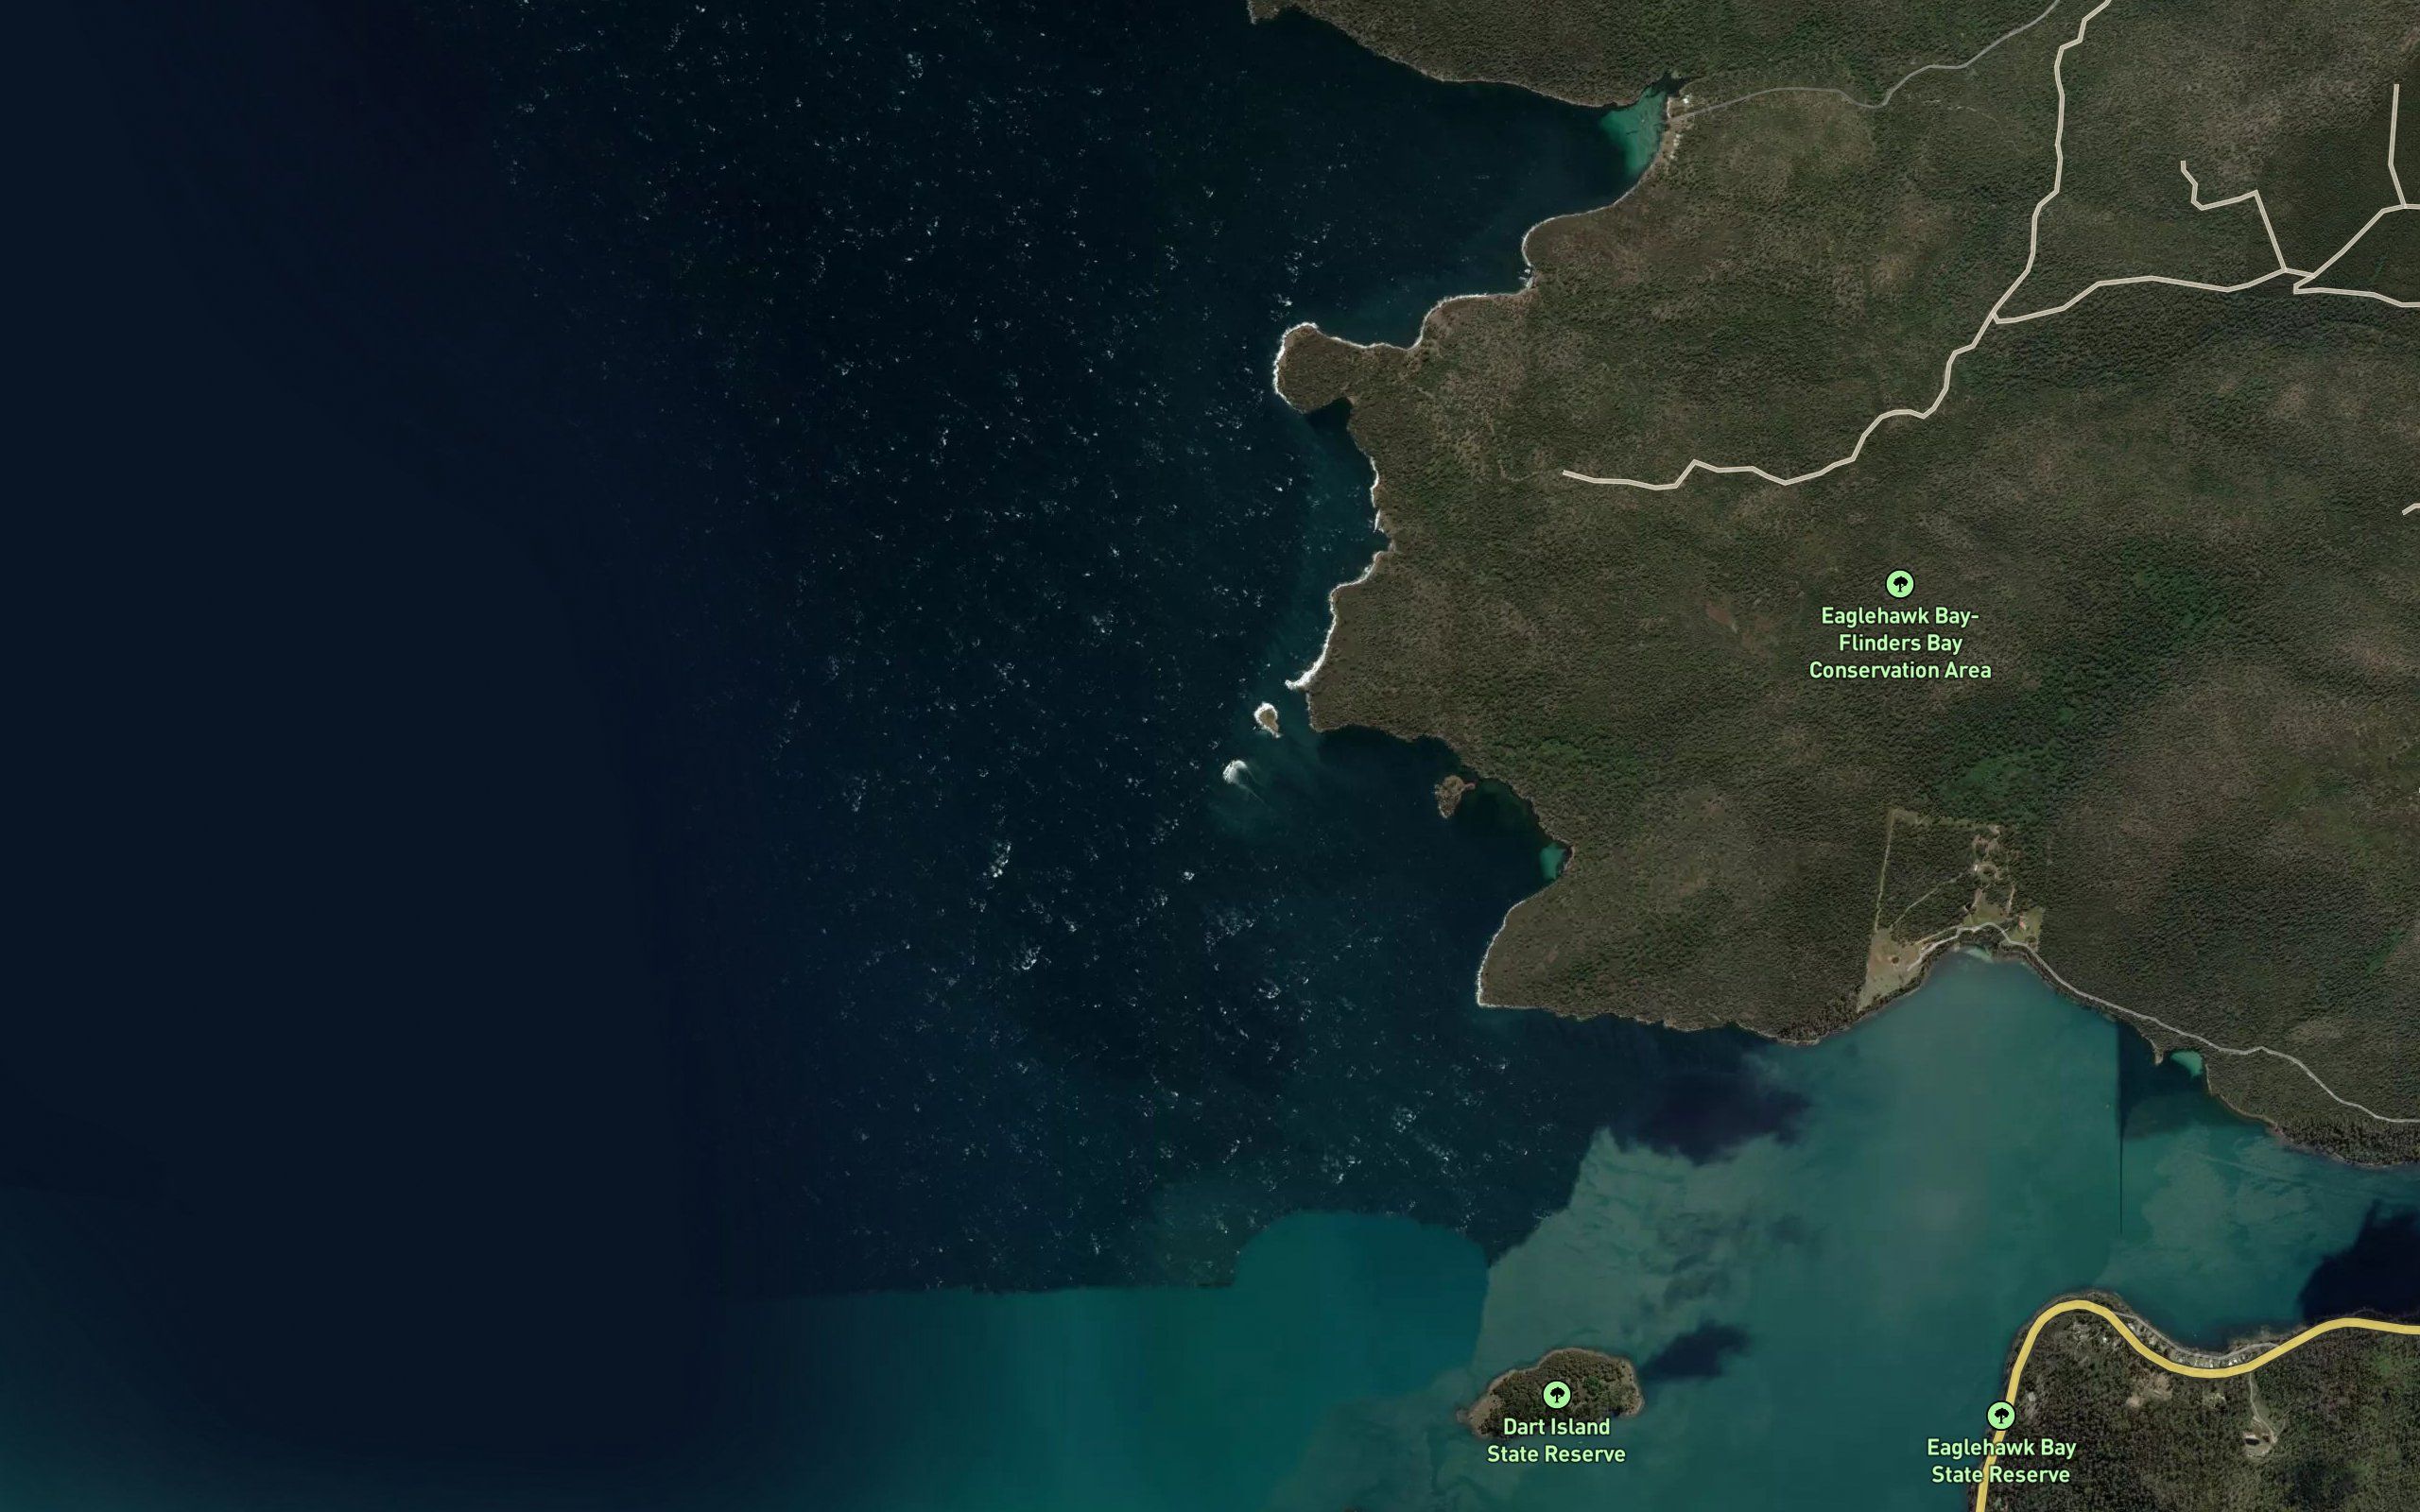
Task: Click the Eaglehawk Bay State Reserve tree icon
Action: pyautogui.click(x=2000, y=1415)
